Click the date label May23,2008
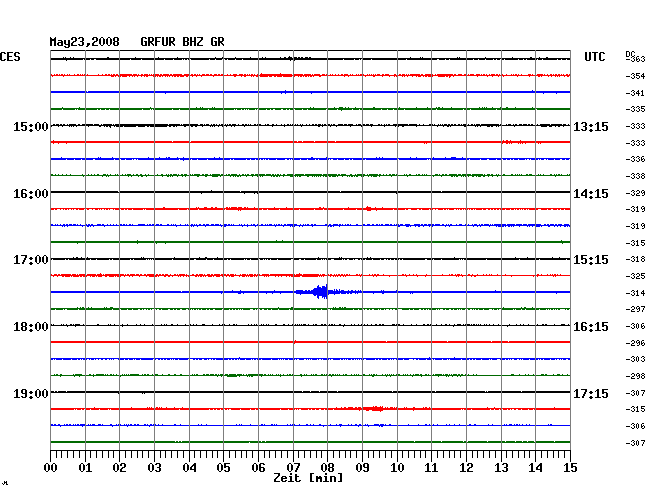This screenshot has height=494, width=650. click(x=85, y=42)
